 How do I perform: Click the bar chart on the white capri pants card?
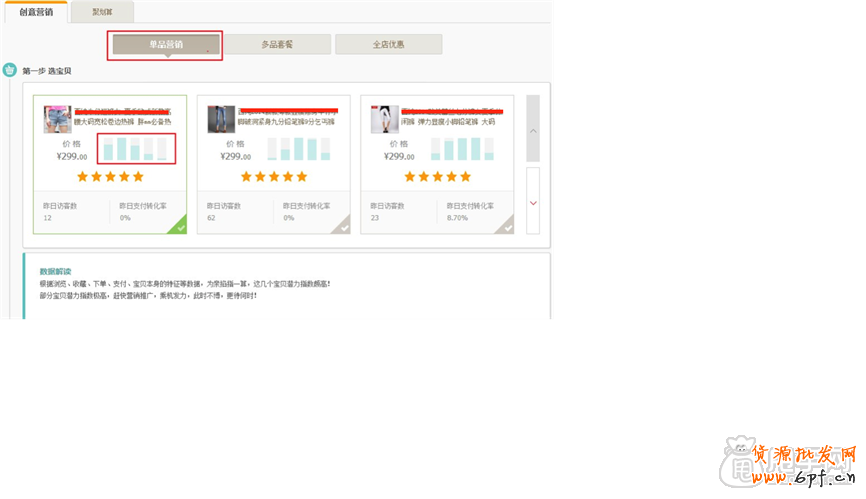[462, 149]
